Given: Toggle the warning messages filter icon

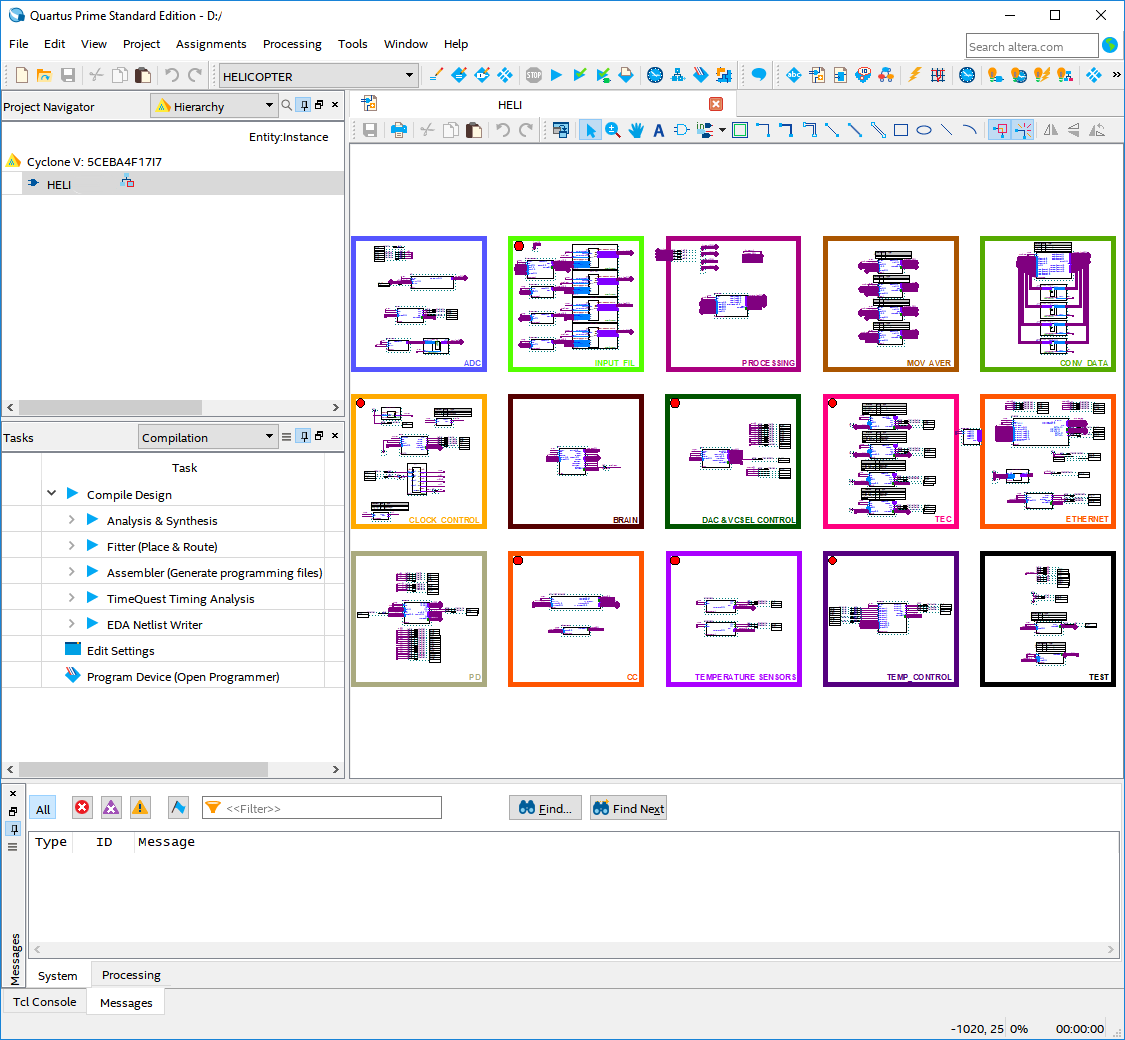Looking at the screenshot, I should tap(140, 808).
